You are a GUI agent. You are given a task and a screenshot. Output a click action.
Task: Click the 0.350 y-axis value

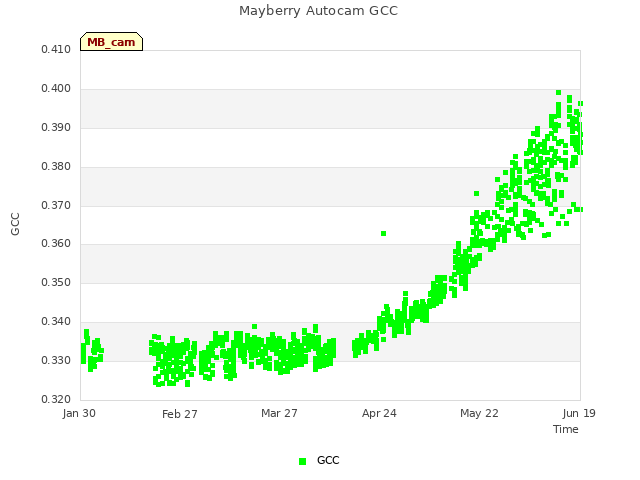click(x=56, y=282)
